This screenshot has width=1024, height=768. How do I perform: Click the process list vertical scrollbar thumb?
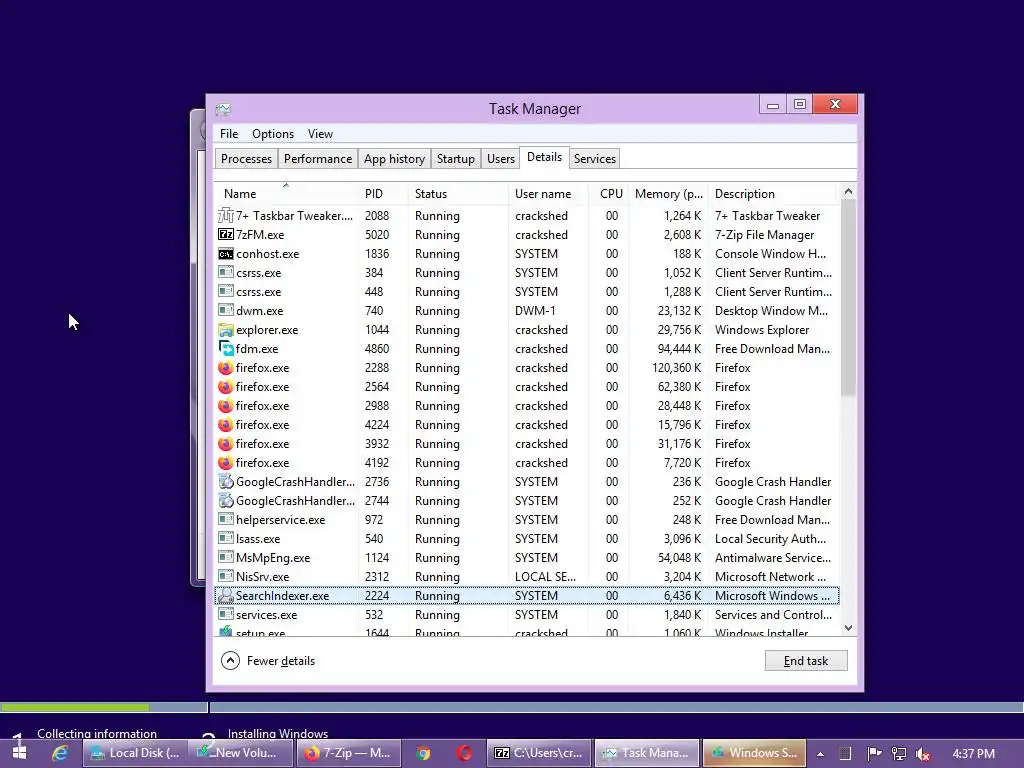click(x=848, y=298)
